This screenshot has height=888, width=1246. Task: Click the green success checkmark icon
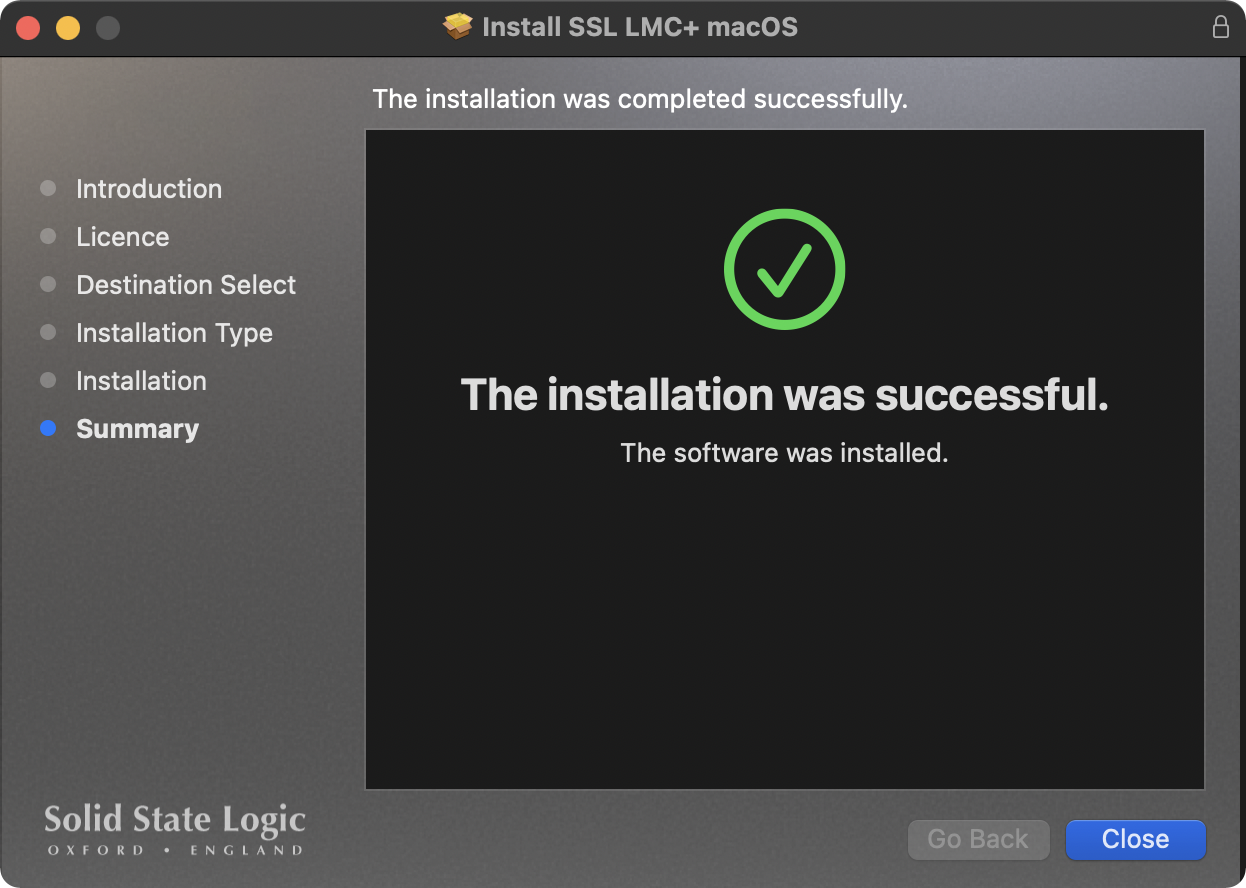[784, 268]
